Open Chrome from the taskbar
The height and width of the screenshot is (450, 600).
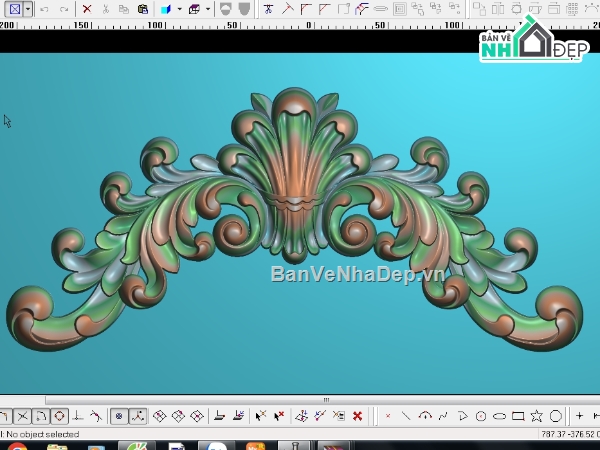(x=16, y=446)
